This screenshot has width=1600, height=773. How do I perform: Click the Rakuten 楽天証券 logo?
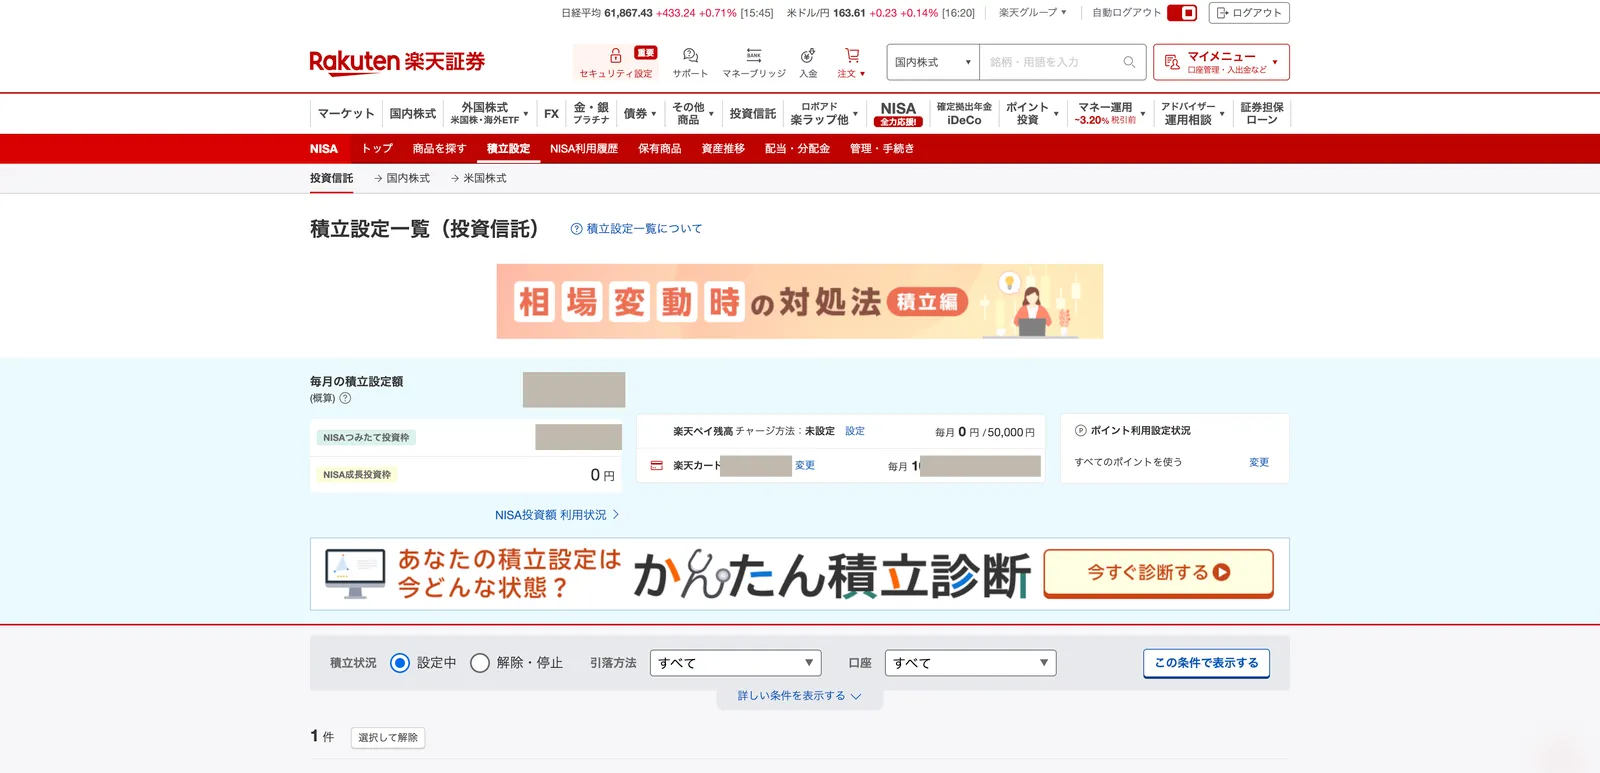pos(397,62)
